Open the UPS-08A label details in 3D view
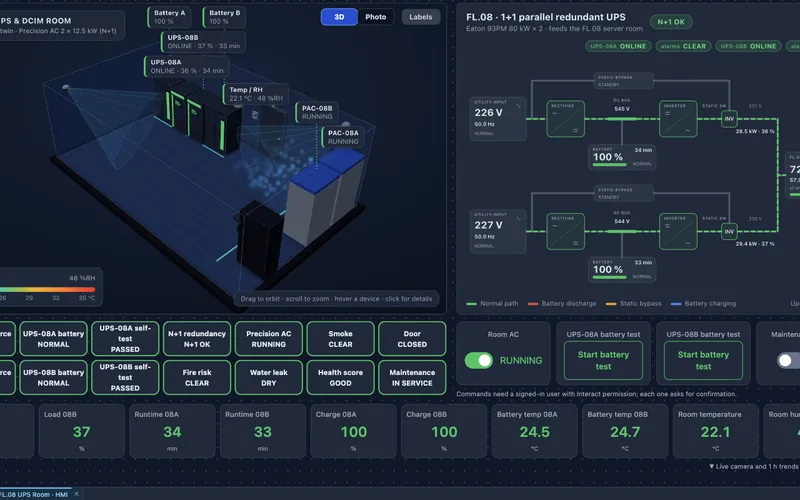800x500 pixels. pyautogui.click(x=186, y=66)
